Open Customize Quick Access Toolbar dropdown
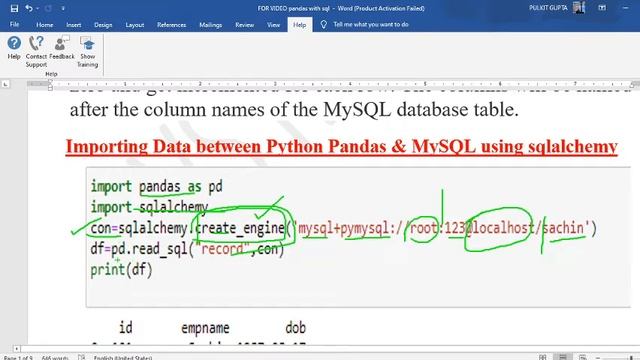This screenshot has height=360, width=640. (x=63, y=9)
